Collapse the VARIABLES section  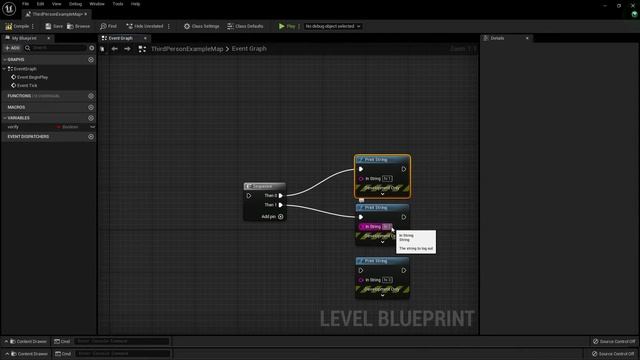[x=4, y=118]
